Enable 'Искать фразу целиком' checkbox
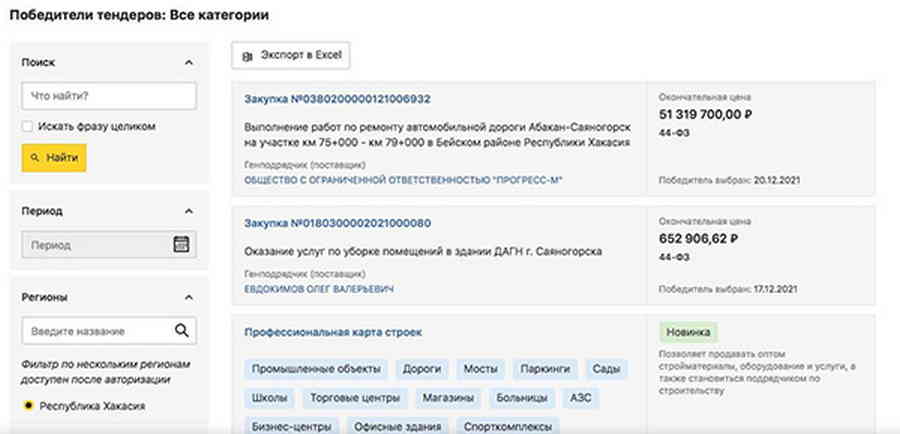Screen dimensions: 900x434 pyautogui.click(x=28, y=127)
